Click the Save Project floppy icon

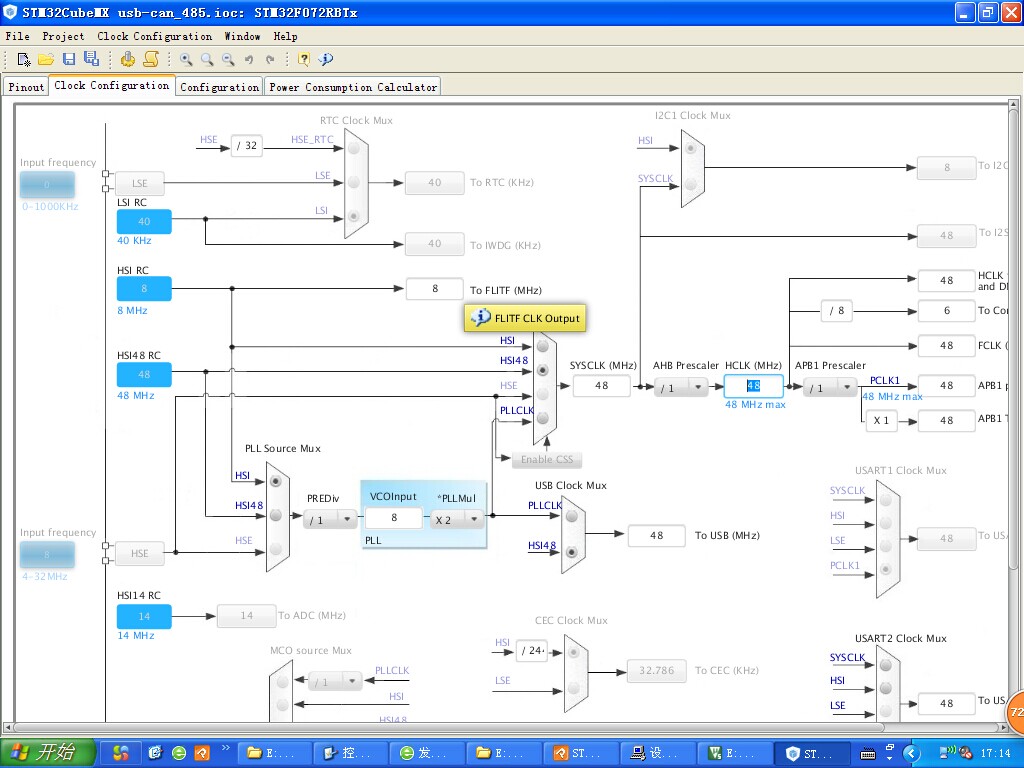click(x=69, y=59)
